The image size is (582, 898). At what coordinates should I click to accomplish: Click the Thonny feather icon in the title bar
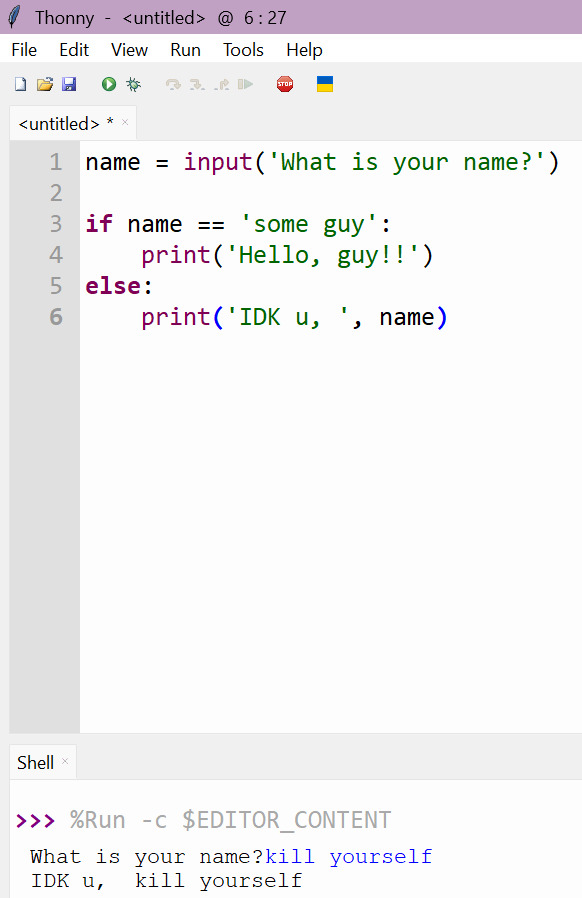pos(14,17)
